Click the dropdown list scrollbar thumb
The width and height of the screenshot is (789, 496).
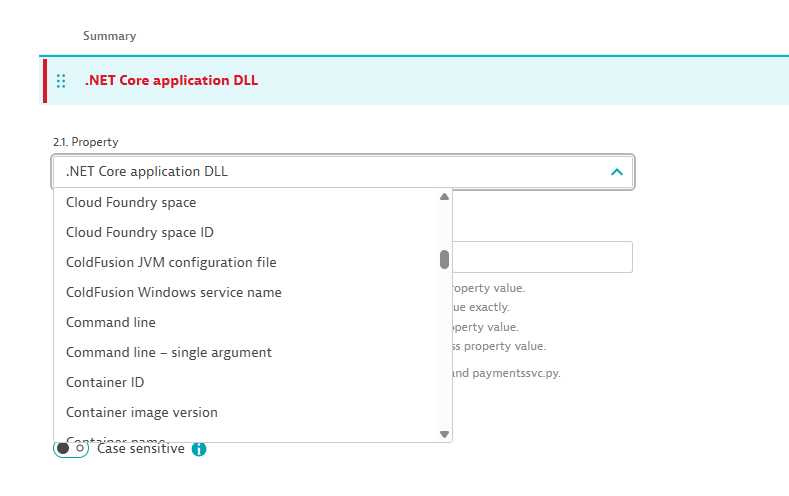click(x=444, y=260)
